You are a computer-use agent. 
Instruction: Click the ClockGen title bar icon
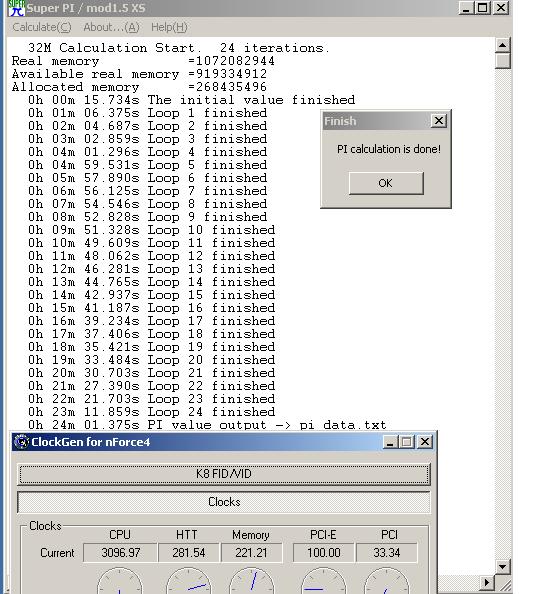tap(22, 442)
